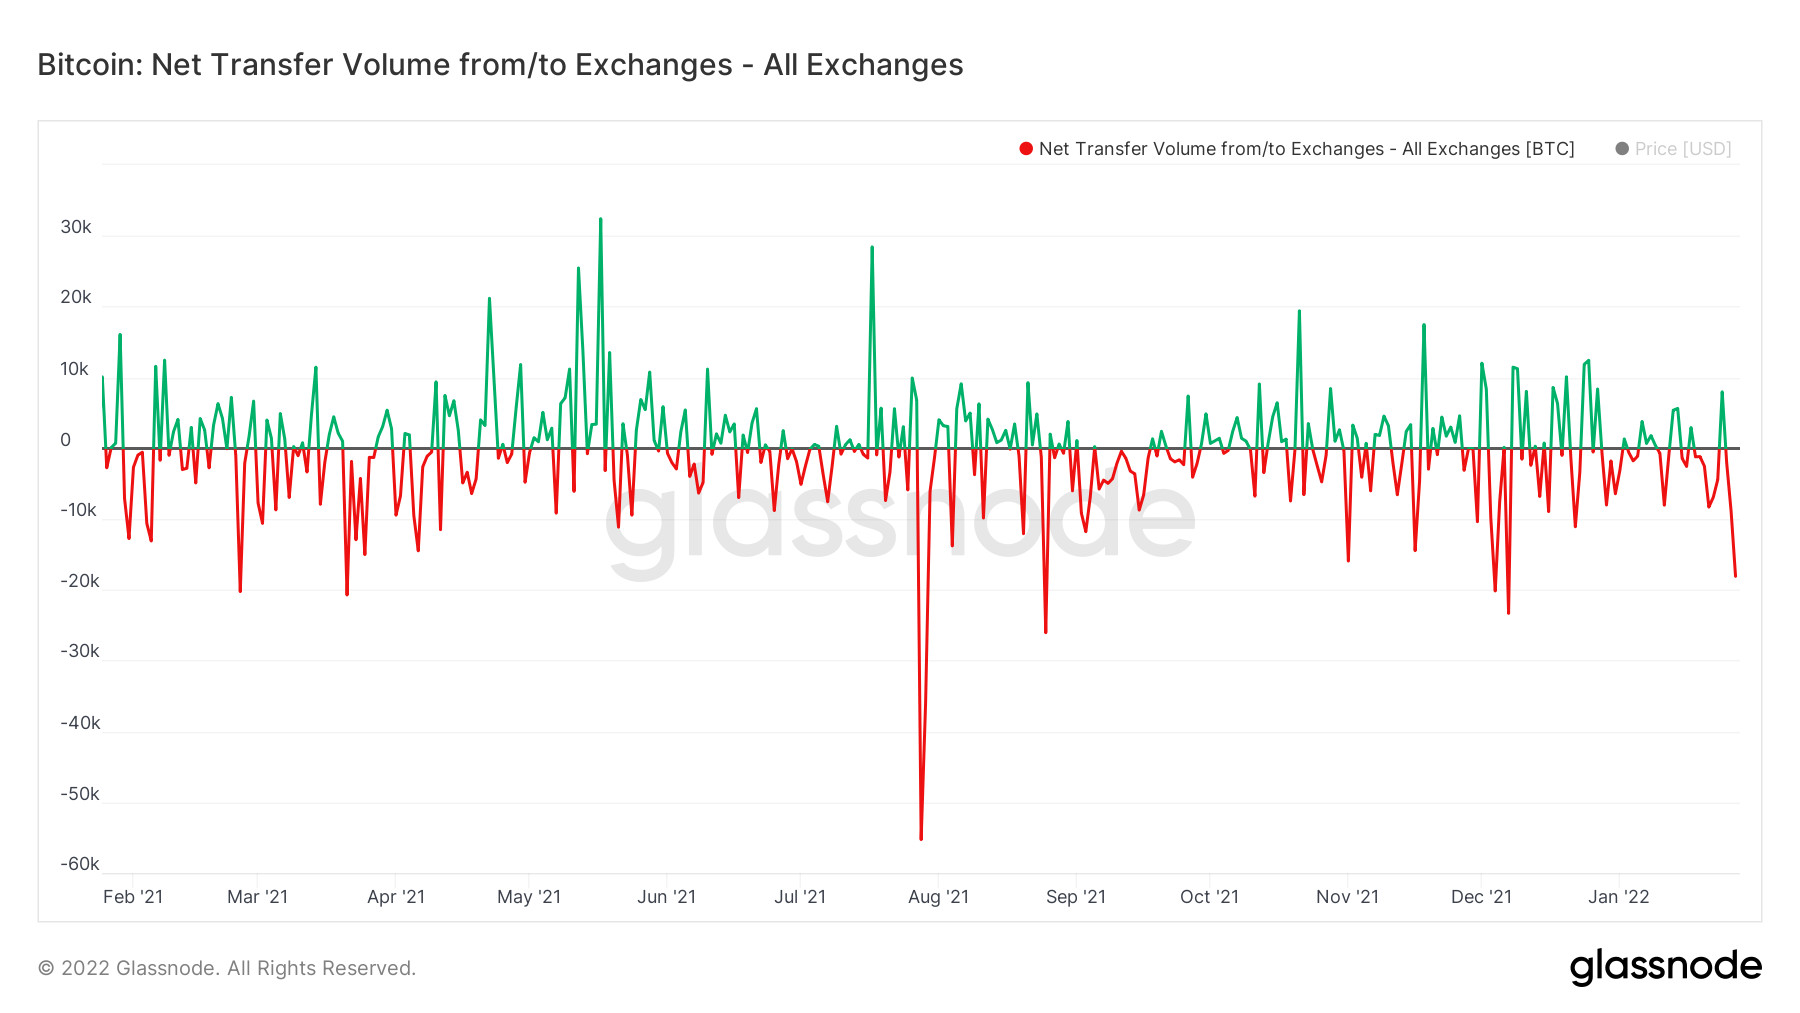This screenshot has width=1800, height=1013.
Task: Select the Feb '21 x-axis label
Action: click(133, 897)
